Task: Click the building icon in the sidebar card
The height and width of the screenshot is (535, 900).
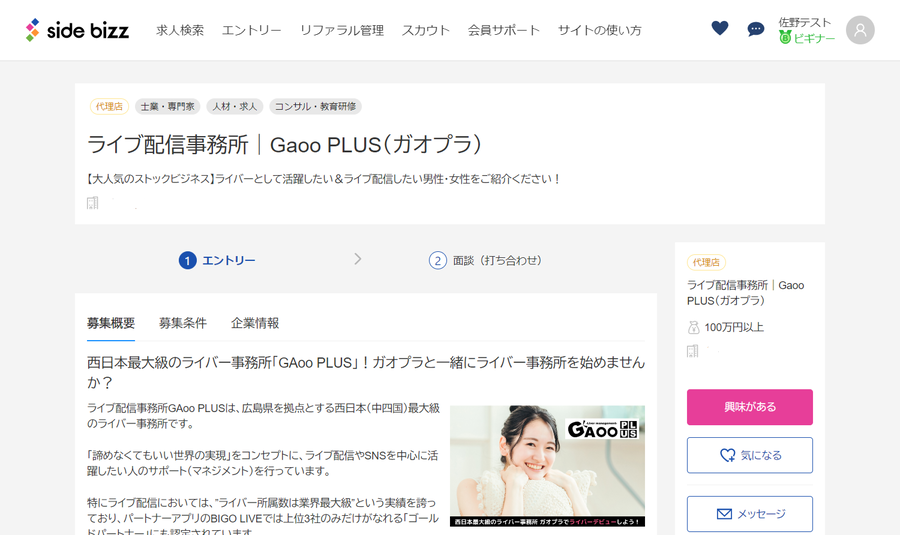Action: 693,351
